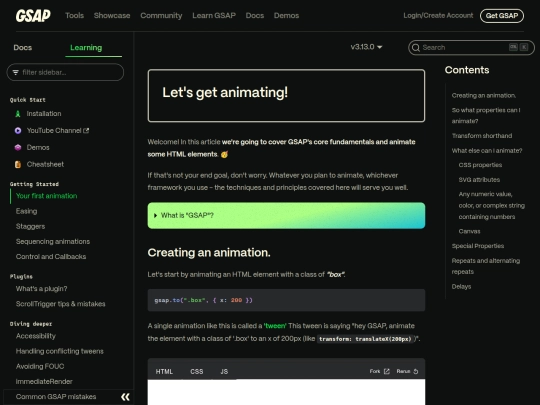Open Sequencing animations sidebar item
The height and width of the screenshot is (405, 540).
[x=53, y=241]
